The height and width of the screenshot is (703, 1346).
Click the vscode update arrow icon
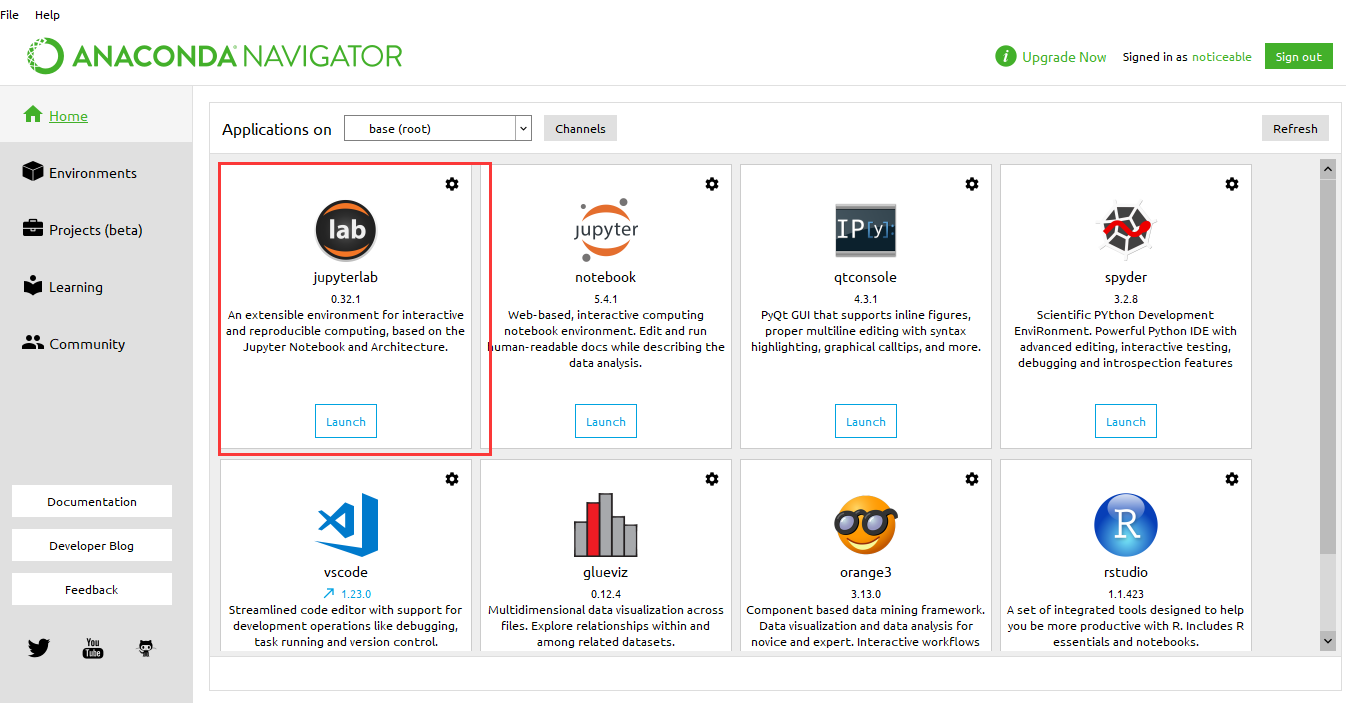(x=328, y=593)
